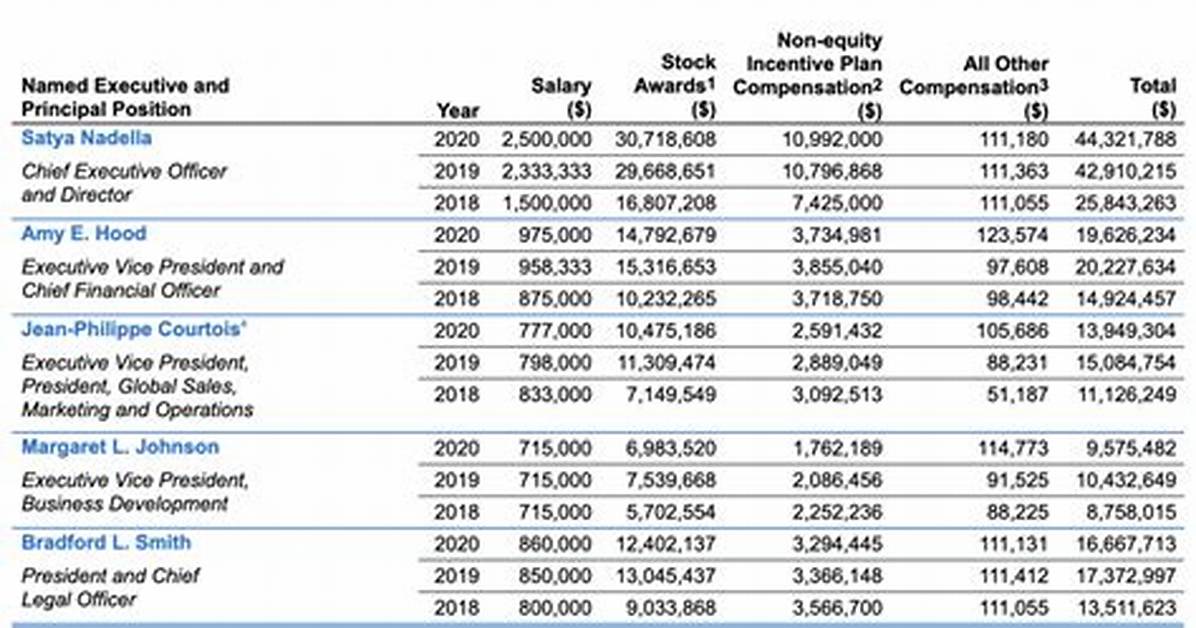Select stock awards value 16,807,208

pos(666,203)
